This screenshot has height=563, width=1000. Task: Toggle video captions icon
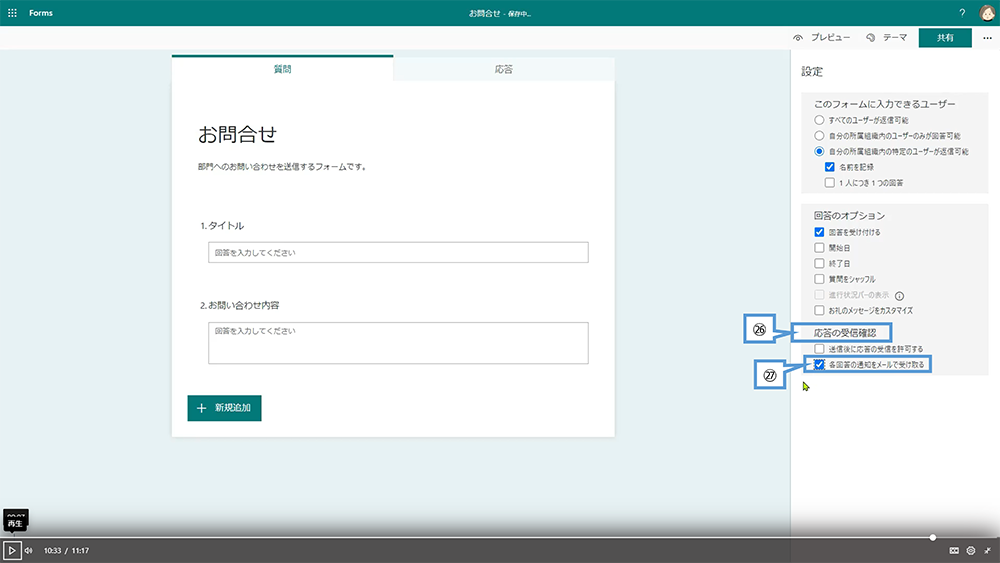pos(954,550)
